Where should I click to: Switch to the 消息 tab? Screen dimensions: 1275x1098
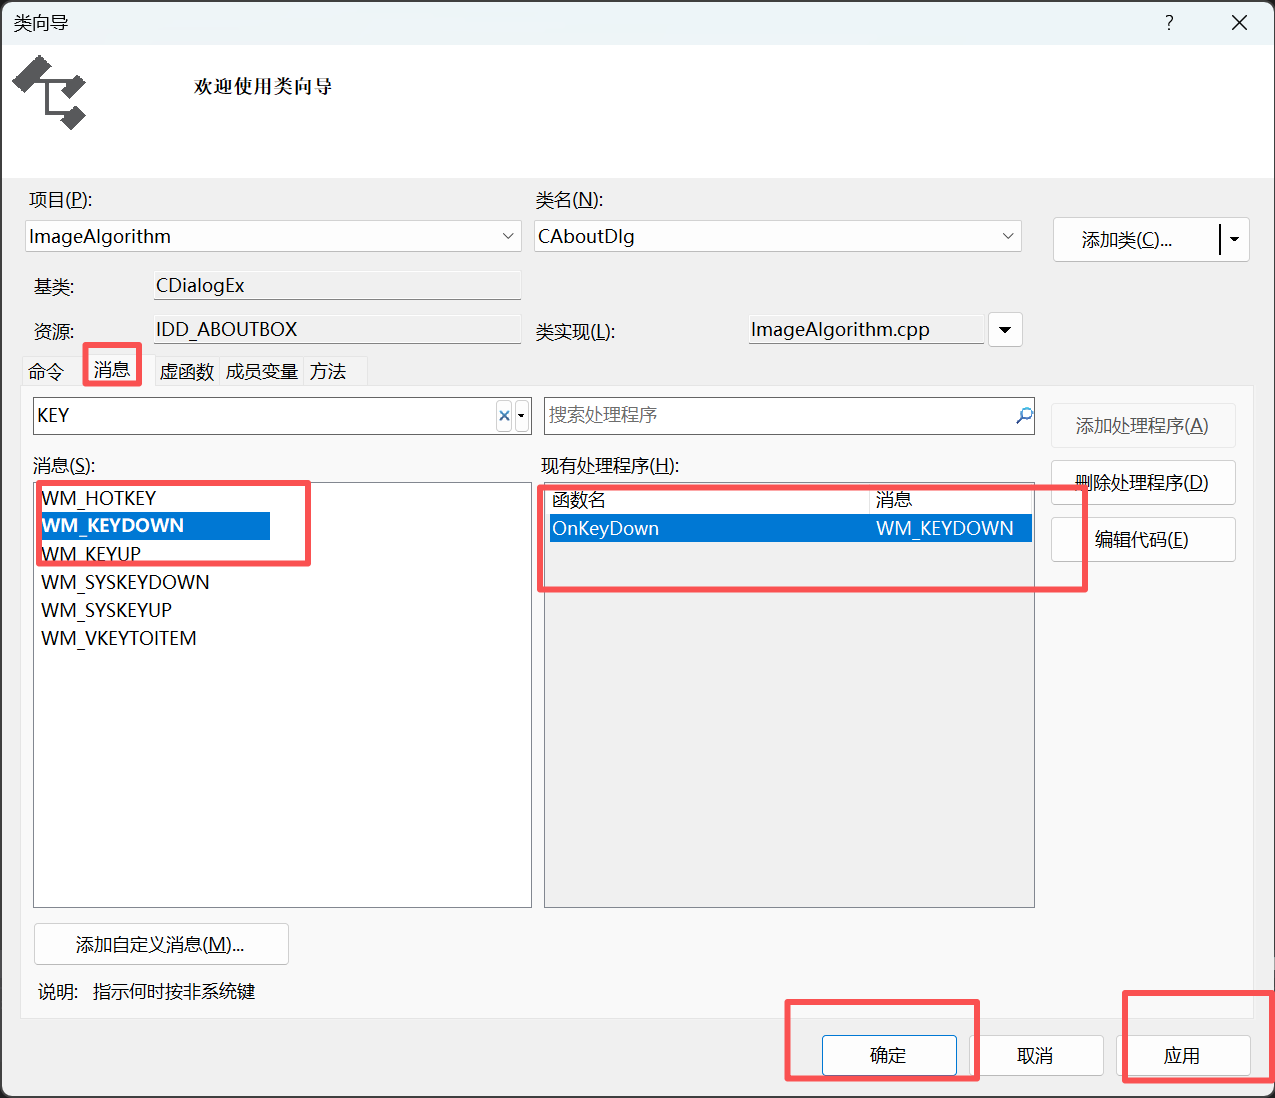tap(112, 370)
